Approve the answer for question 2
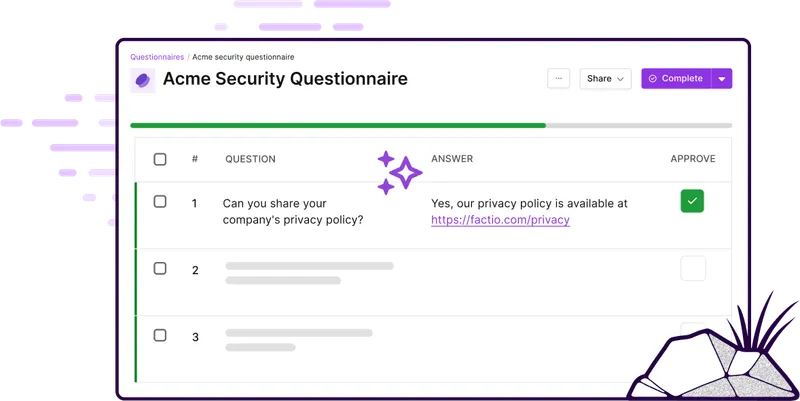This screenshot has width=800, height=401. click(693, 268)
